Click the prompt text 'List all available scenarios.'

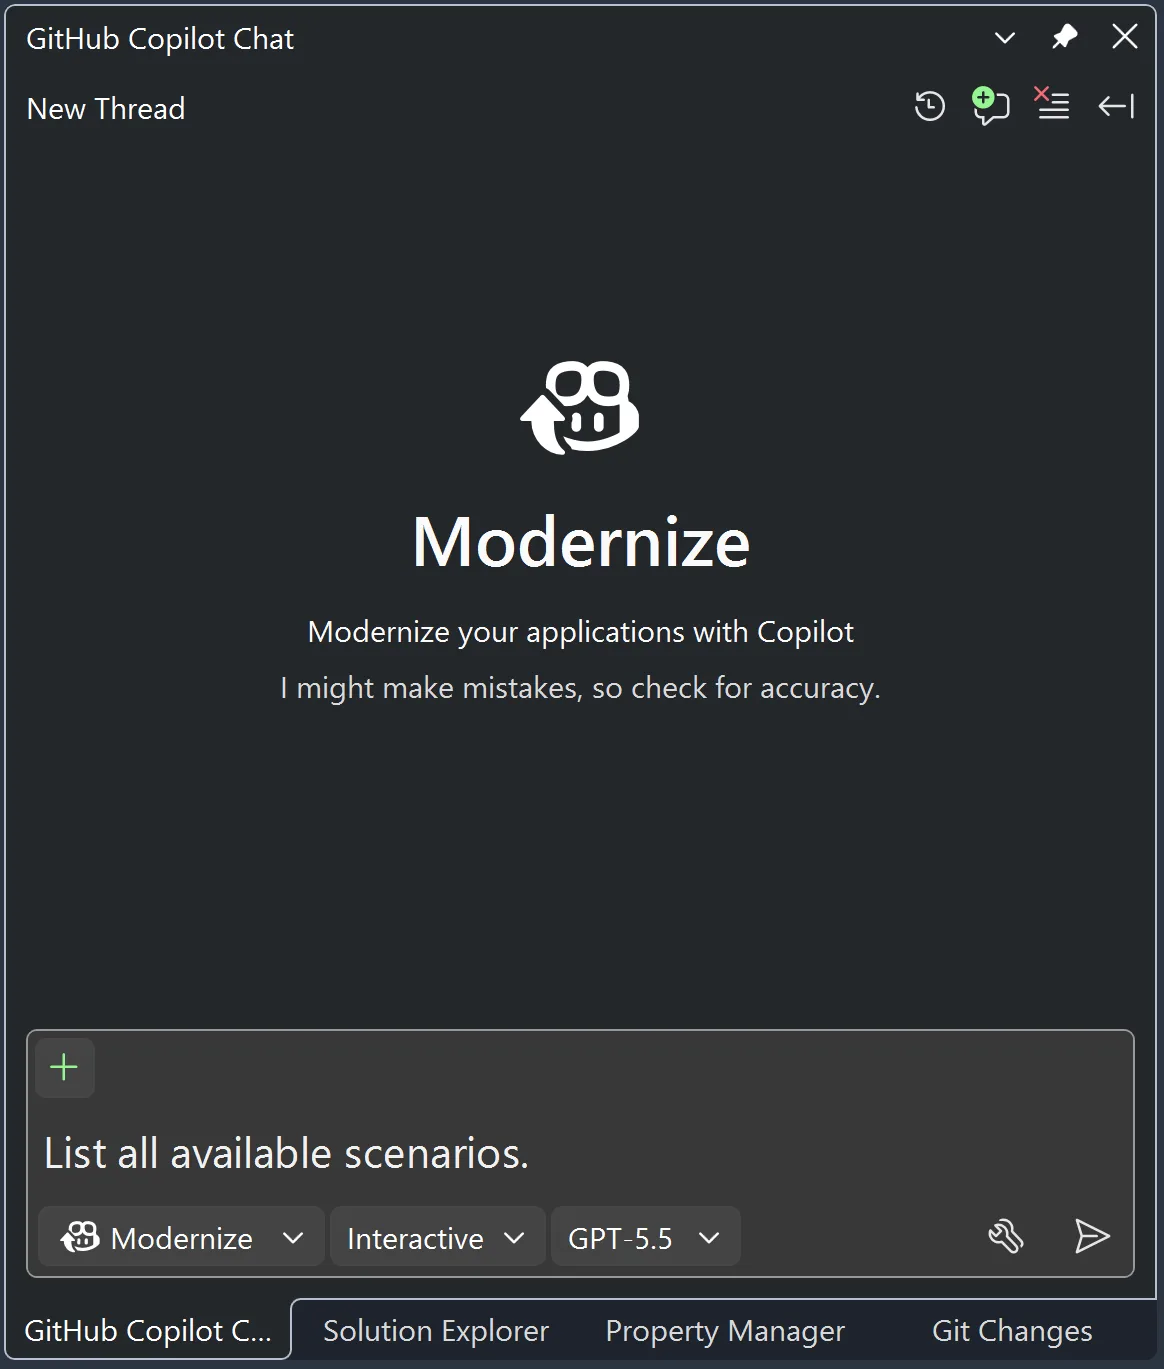click(286, 1154)
